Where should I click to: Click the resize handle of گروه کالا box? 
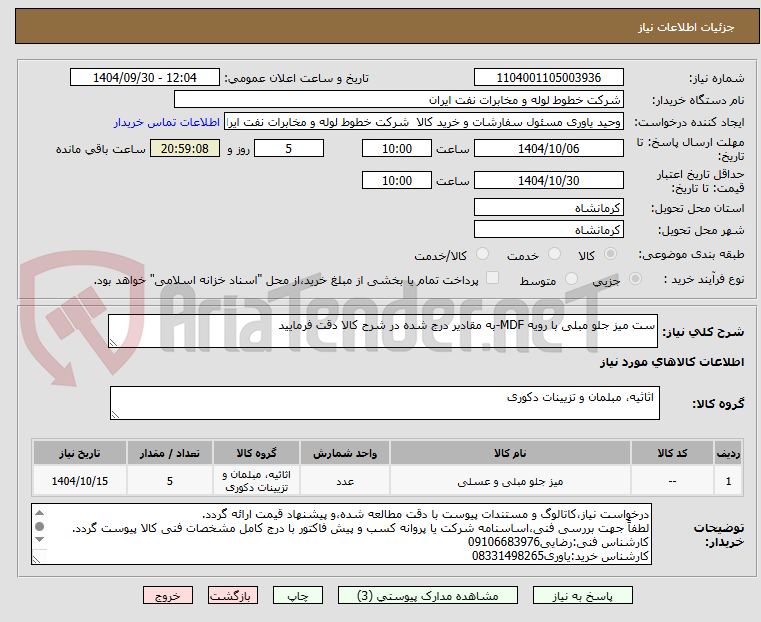pos(116,414)
